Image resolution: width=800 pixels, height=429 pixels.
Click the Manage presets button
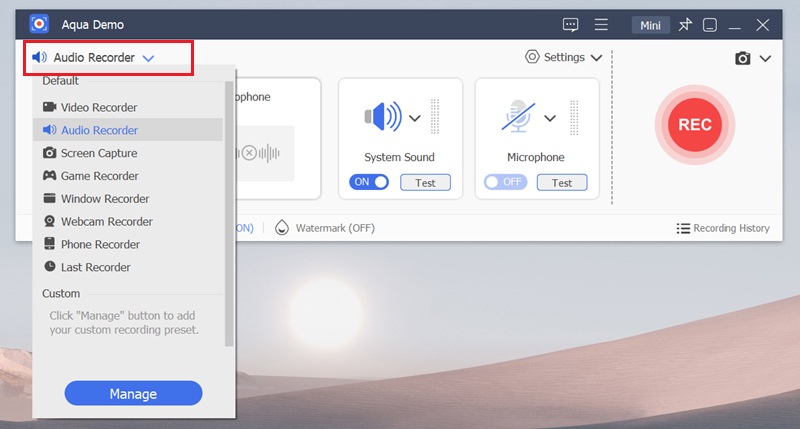(133, 393)
